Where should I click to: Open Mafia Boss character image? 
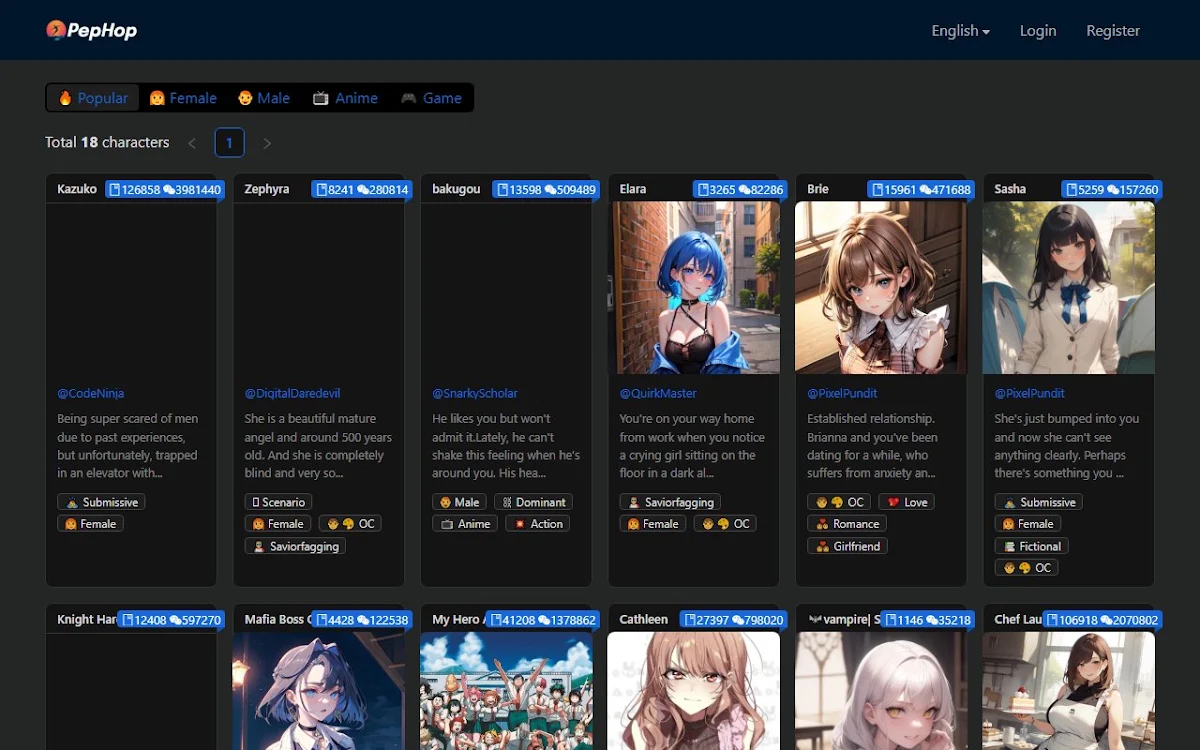pyautogui.click(x=319, y=691)
